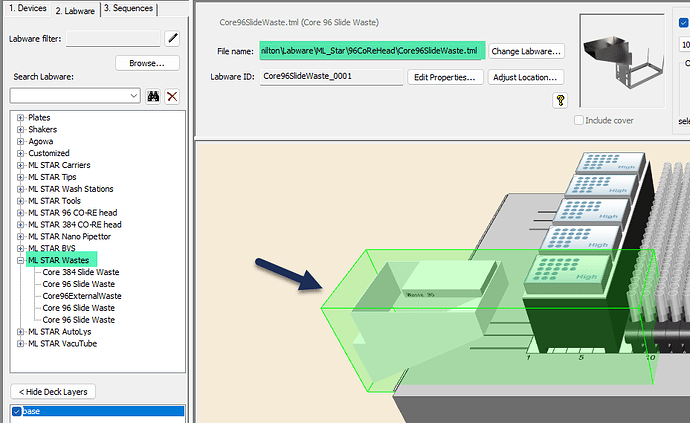
Task: Click the yellow key icon
Action: [561, 100]
